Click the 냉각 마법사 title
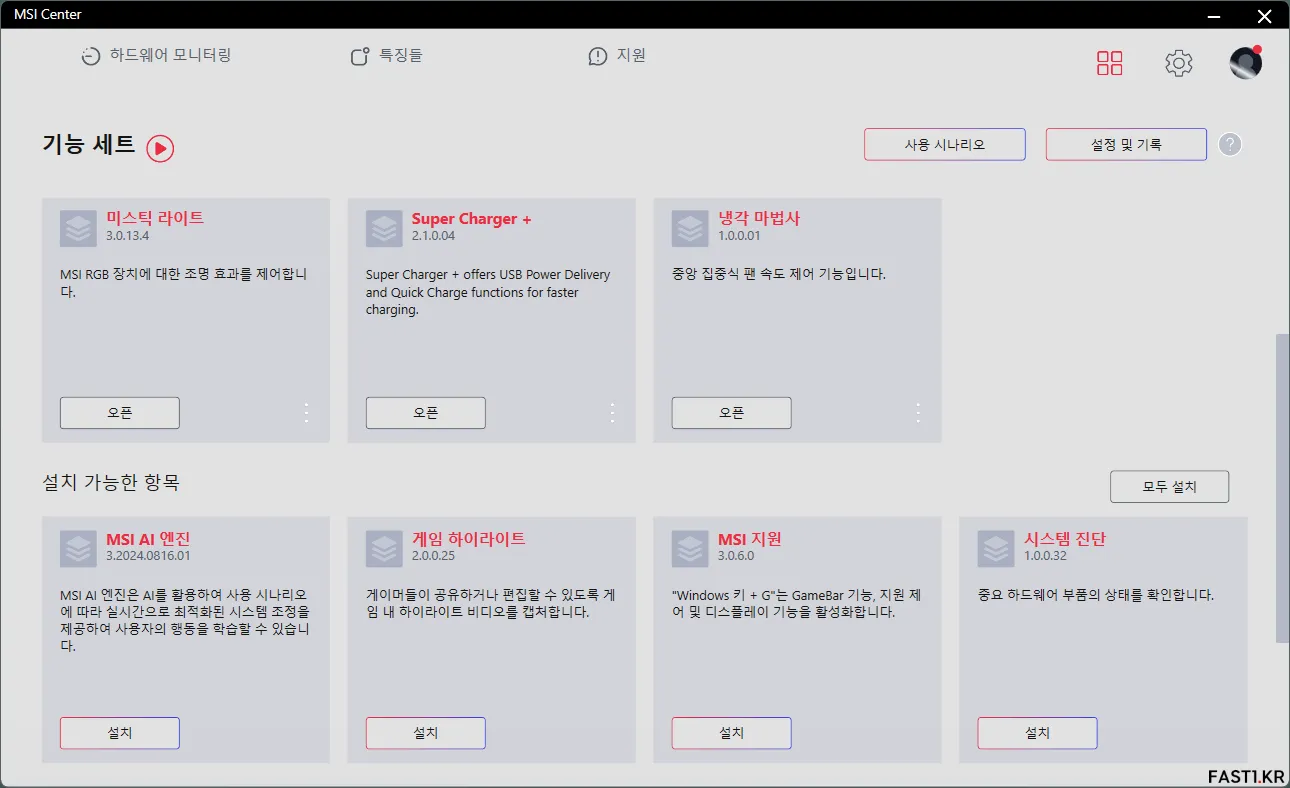Screen dimensions: 1290x788 click(759, 218)
